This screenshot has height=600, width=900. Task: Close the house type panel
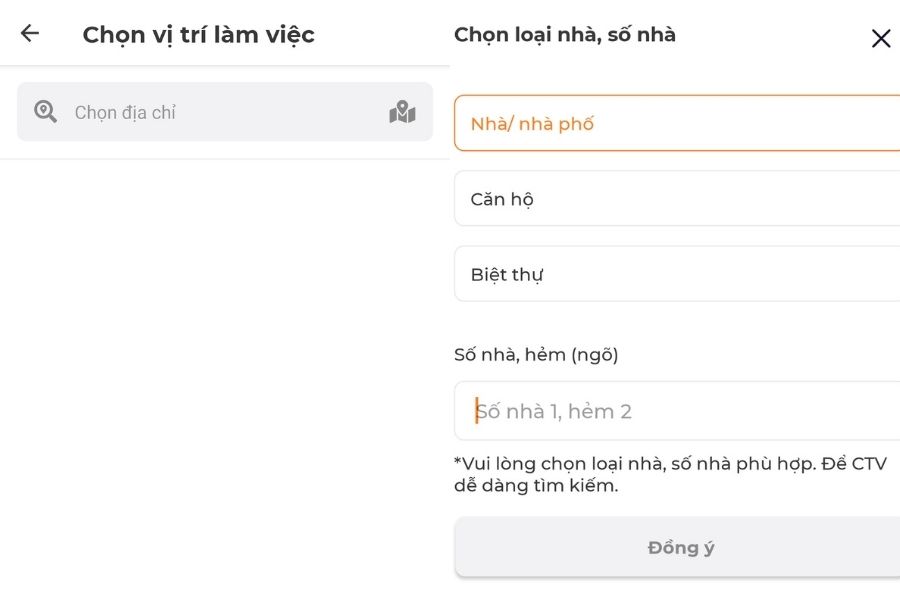(880, 39)
